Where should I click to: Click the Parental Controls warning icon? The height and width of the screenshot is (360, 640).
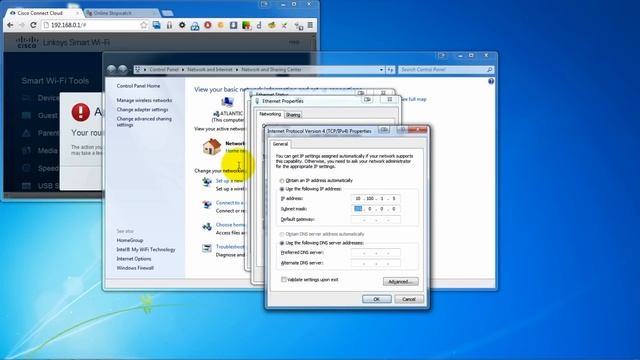point(27,133)
